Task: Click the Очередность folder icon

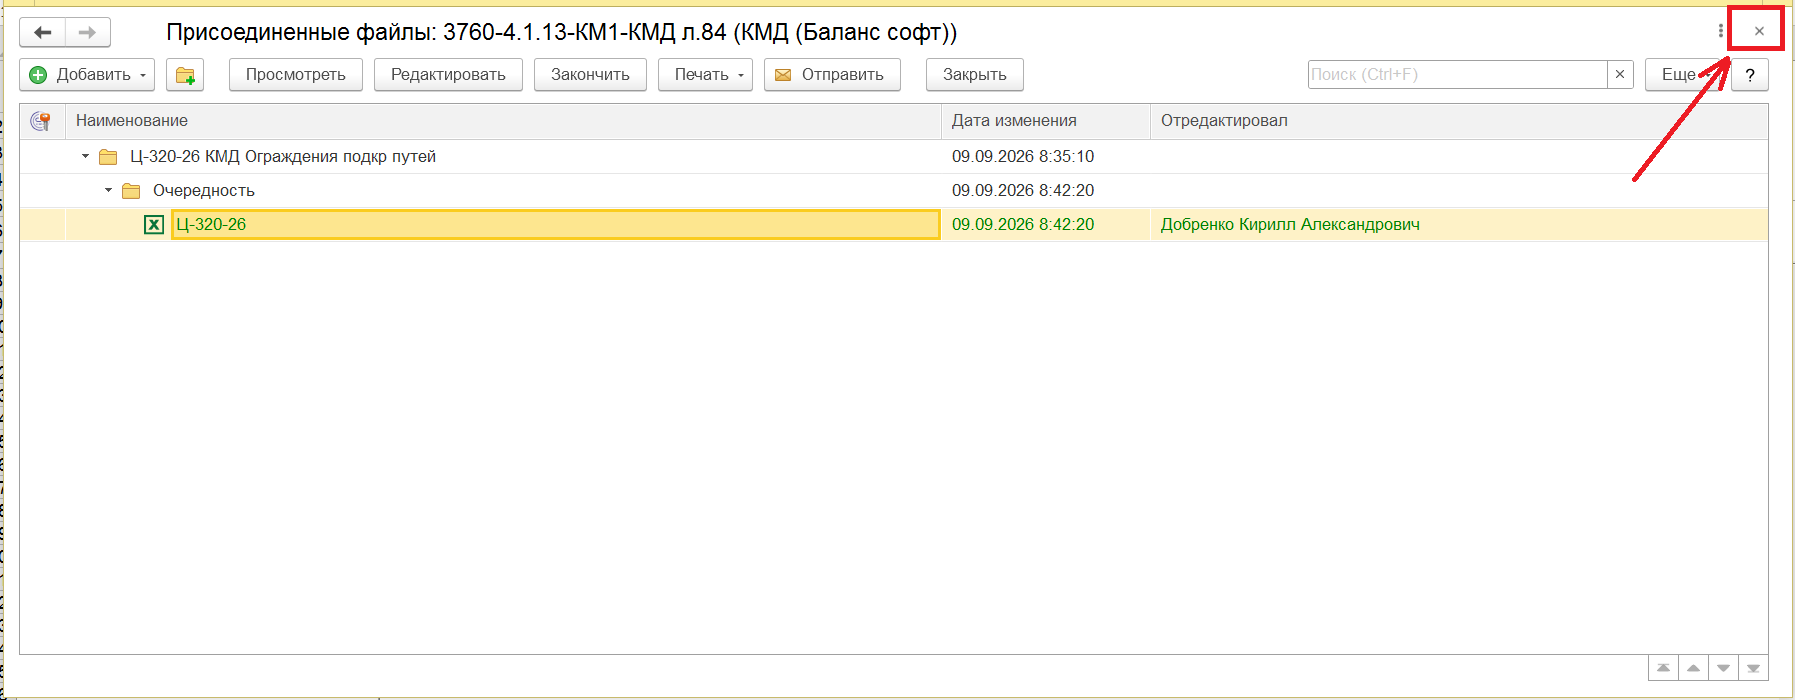Action: 131,191
